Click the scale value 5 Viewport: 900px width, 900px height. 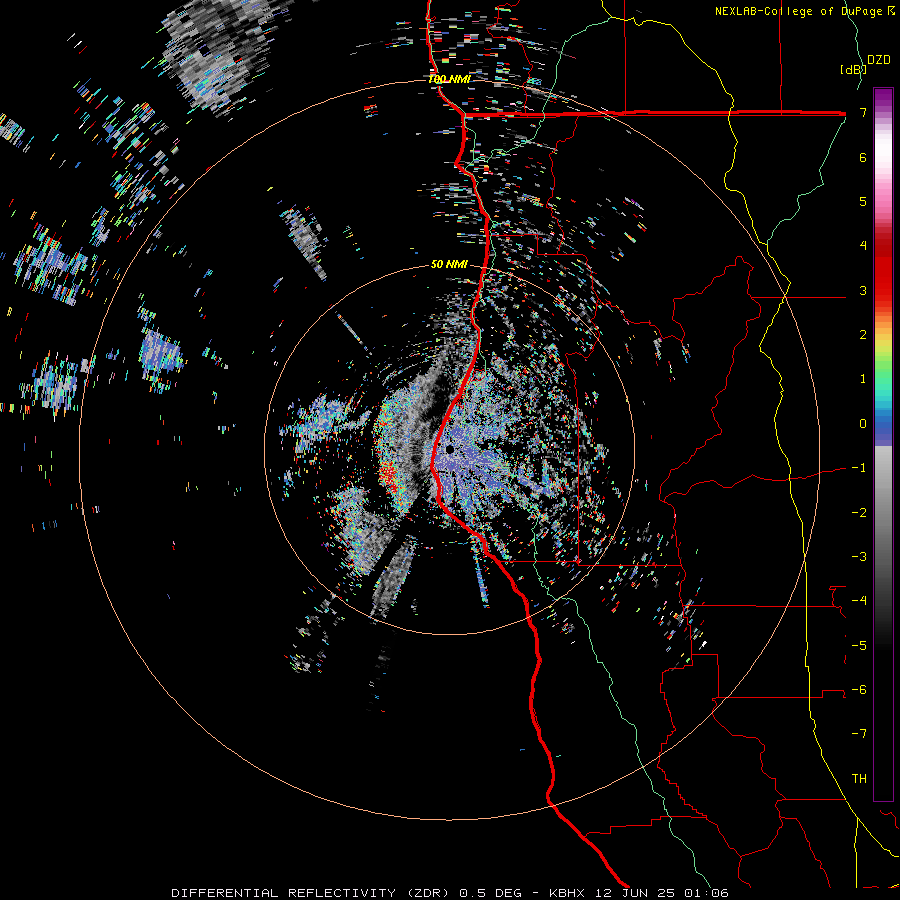coord(863,201)
